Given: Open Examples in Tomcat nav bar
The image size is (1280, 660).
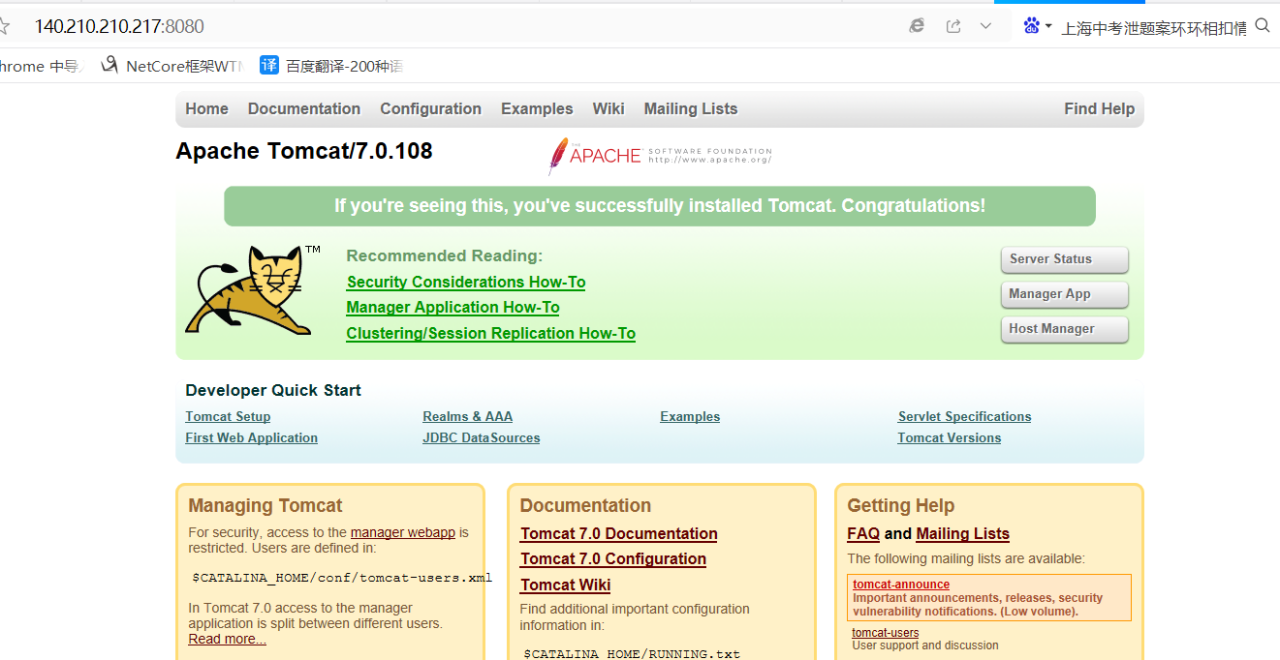Looking at the screenshot, I should coord(537,109).
